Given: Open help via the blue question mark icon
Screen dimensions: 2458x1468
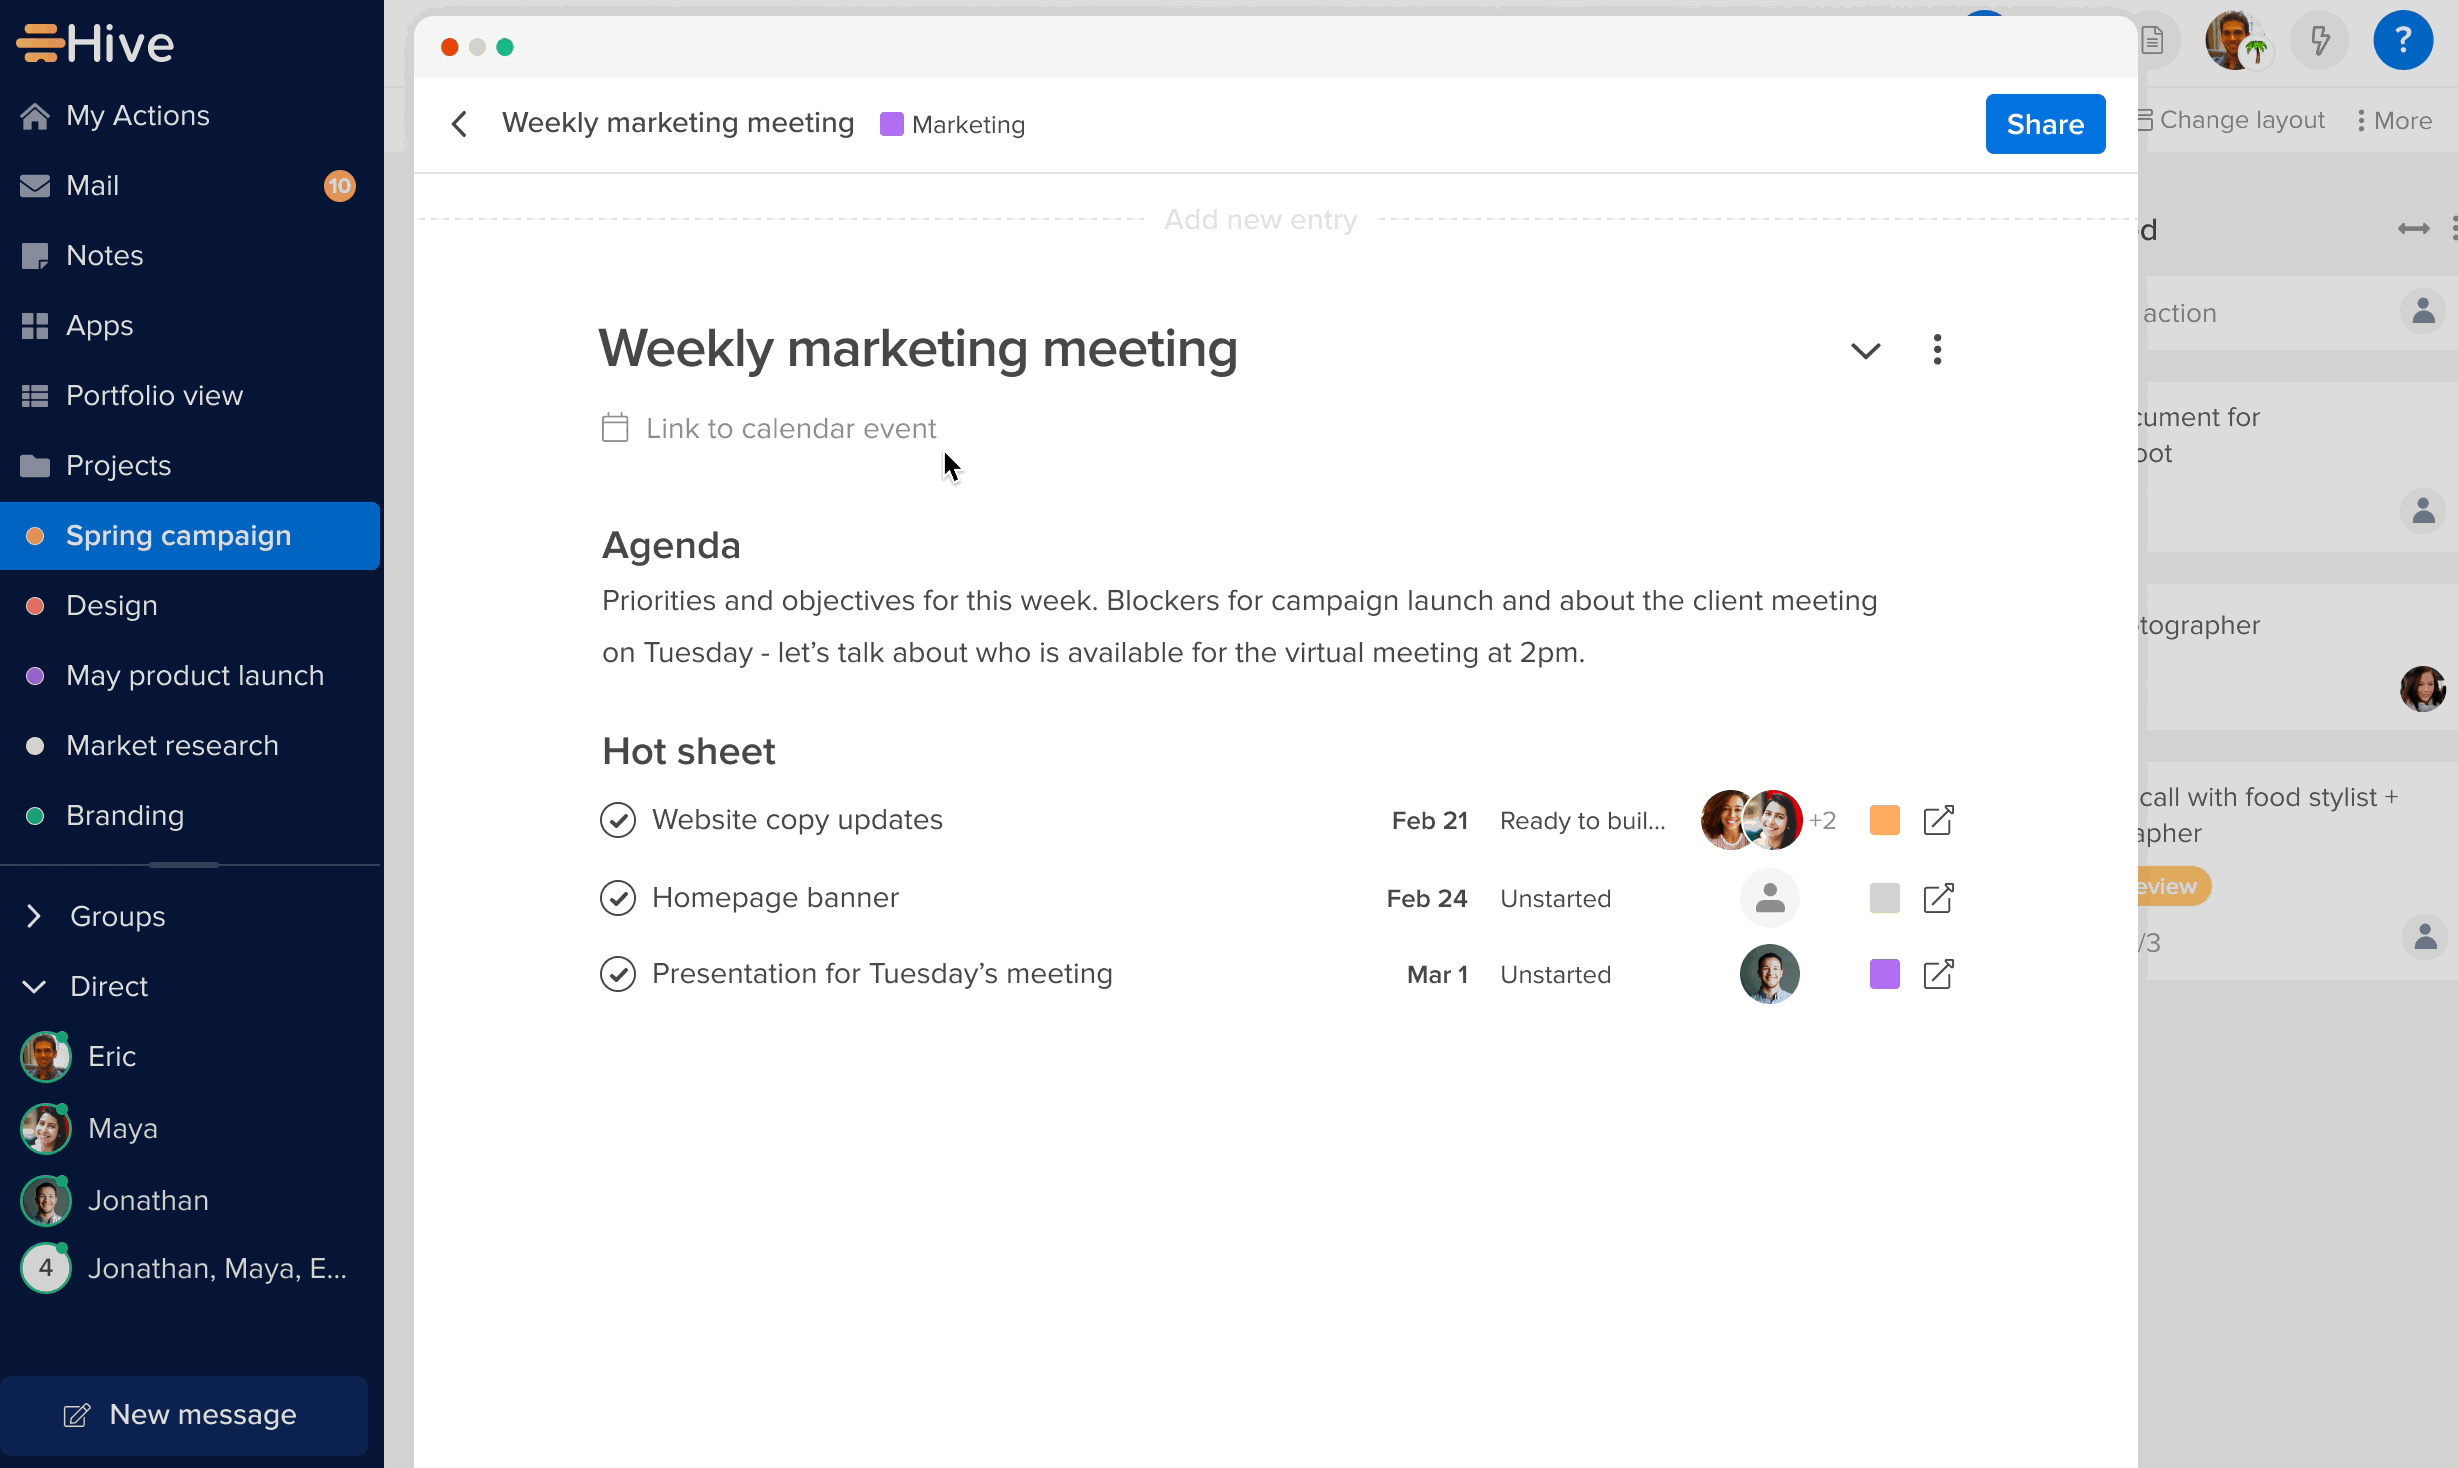Looking at the screenshot, I should tap(2403, 40).
